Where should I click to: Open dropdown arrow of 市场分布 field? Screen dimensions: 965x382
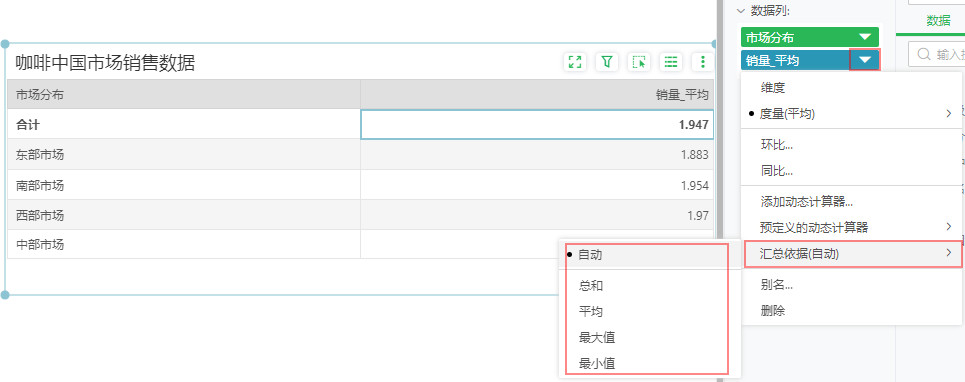coord(865,37)
